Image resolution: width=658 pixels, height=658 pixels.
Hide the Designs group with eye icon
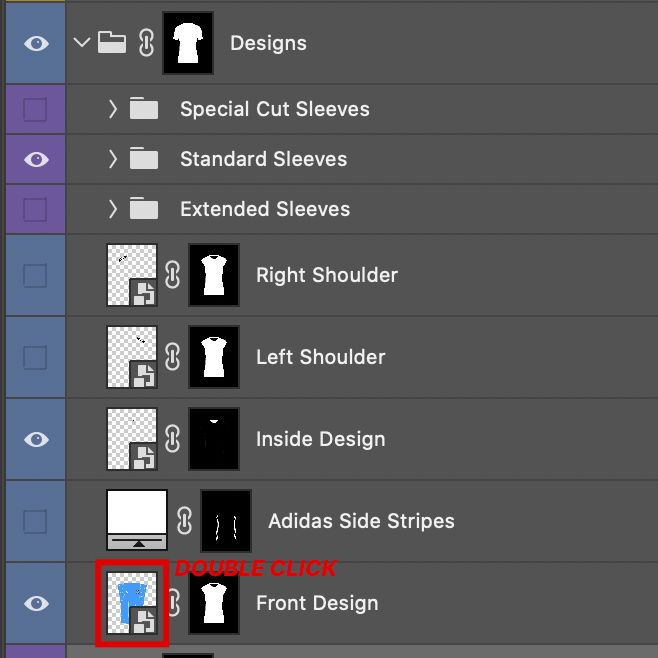click(35, 43)
